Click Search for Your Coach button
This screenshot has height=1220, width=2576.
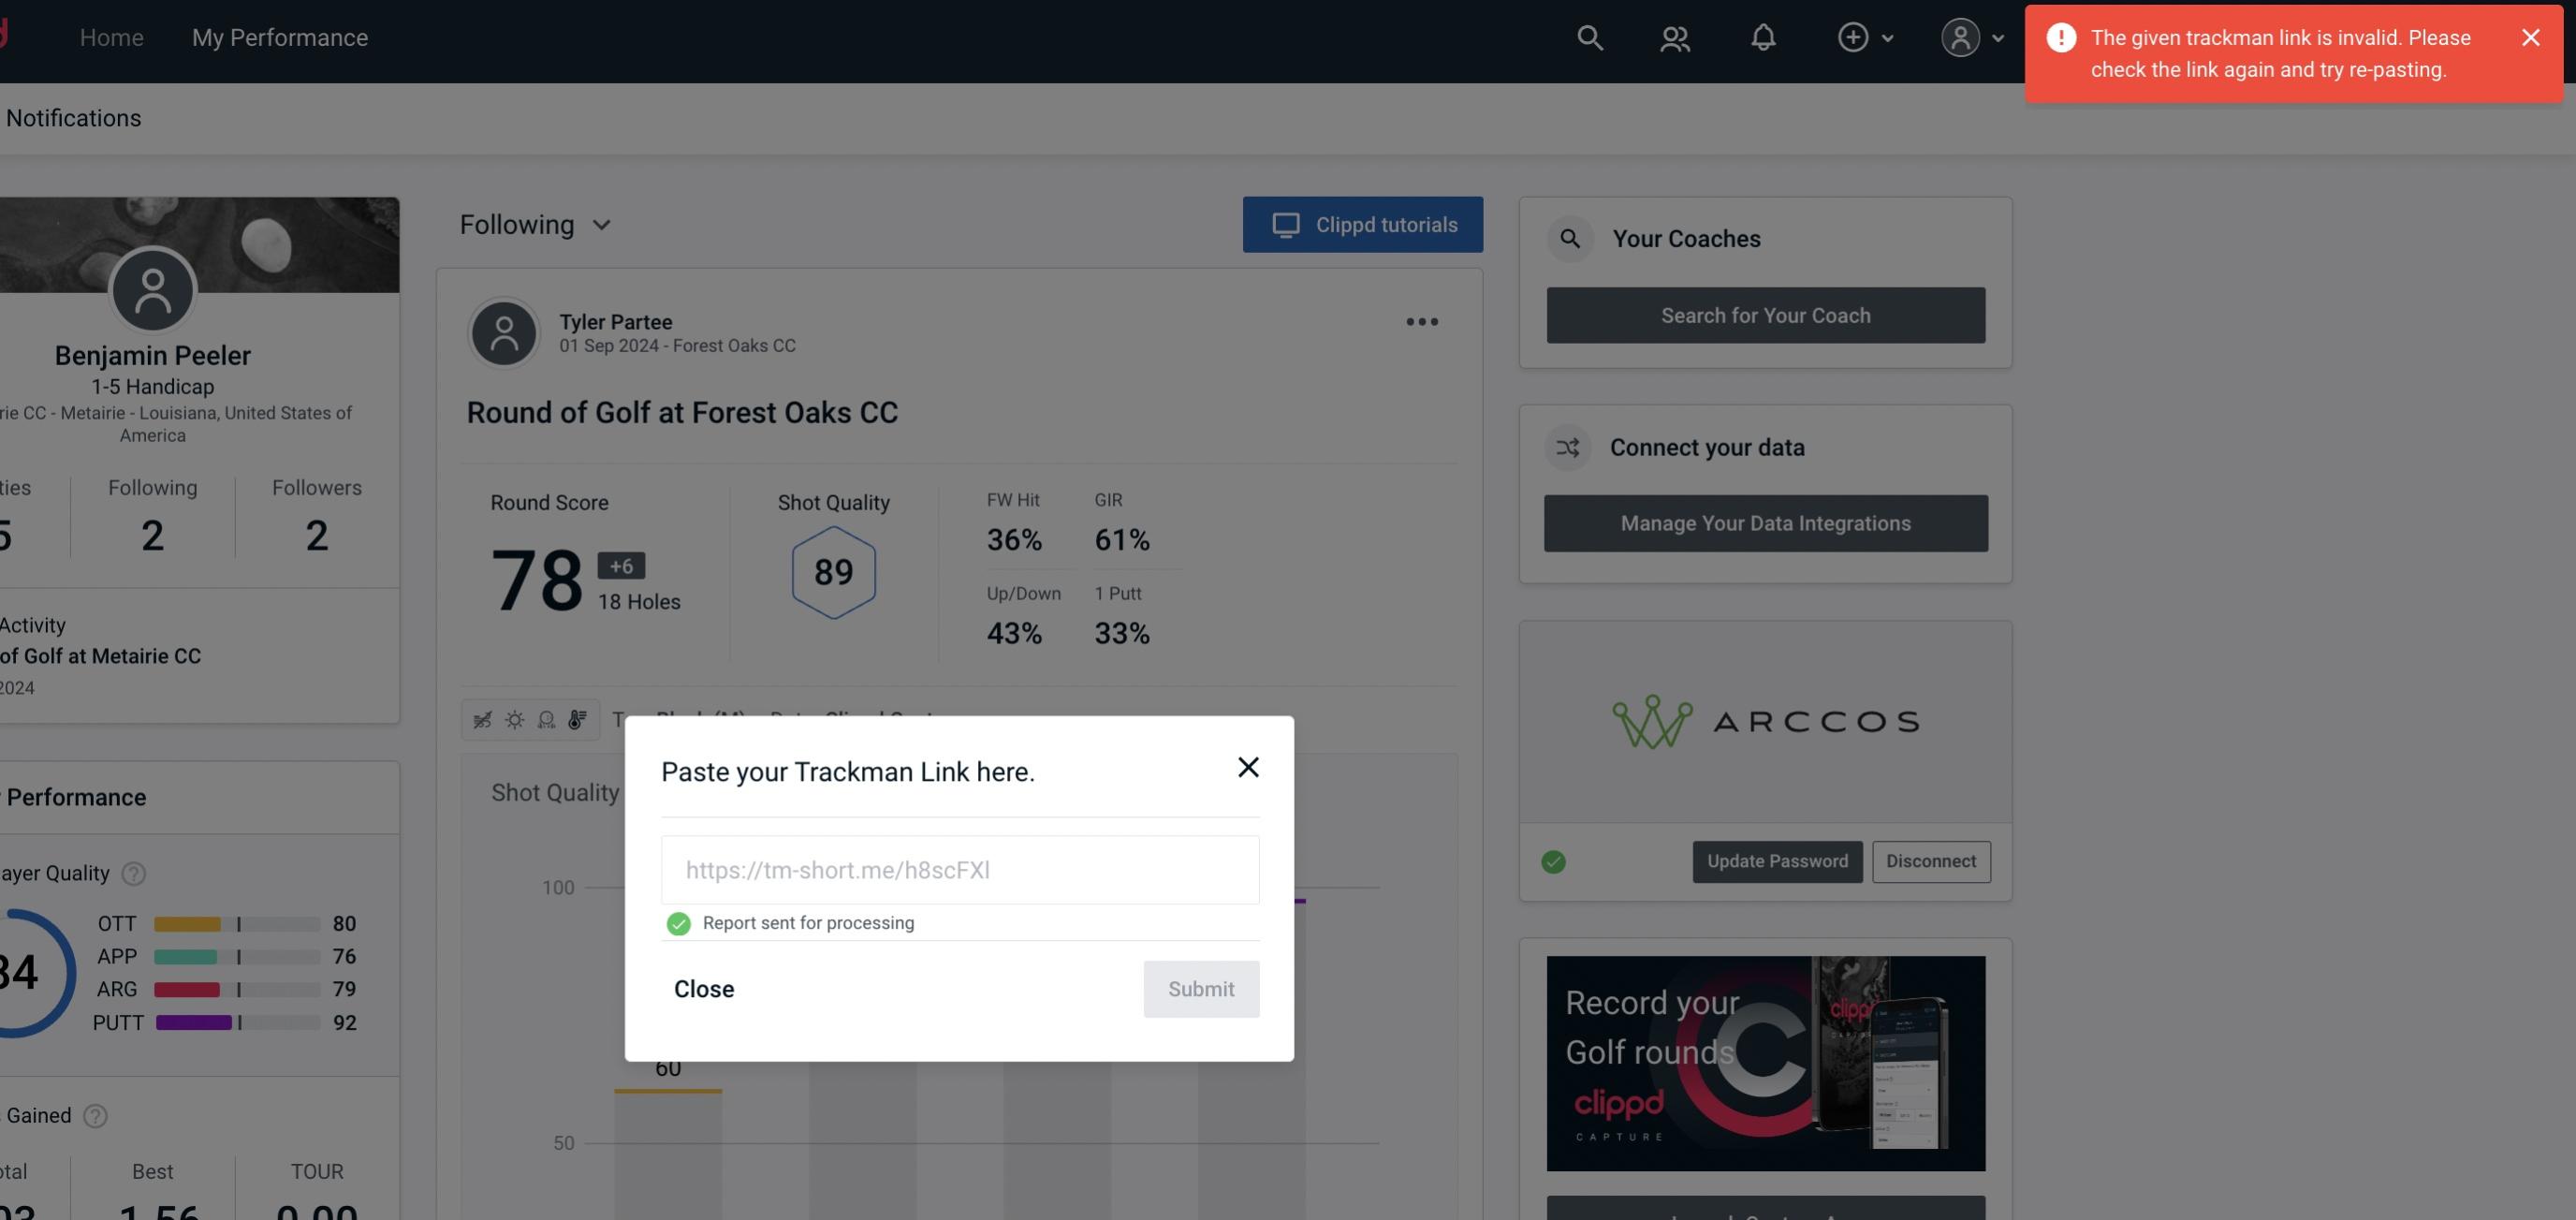[1766, 314]
